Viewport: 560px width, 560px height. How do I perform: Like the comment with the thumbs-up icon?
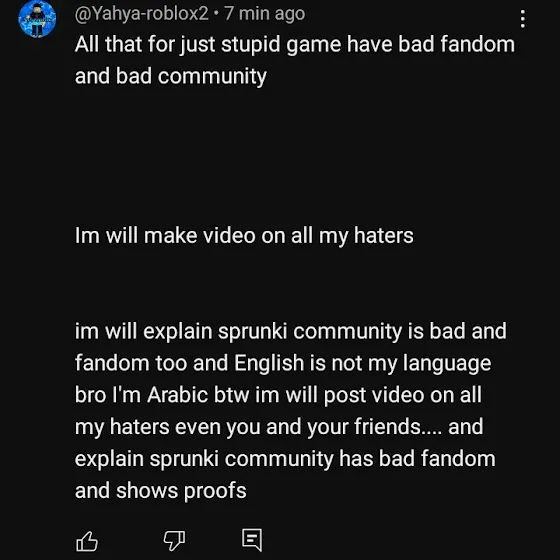pyautogui.click(x=87, y=541)
